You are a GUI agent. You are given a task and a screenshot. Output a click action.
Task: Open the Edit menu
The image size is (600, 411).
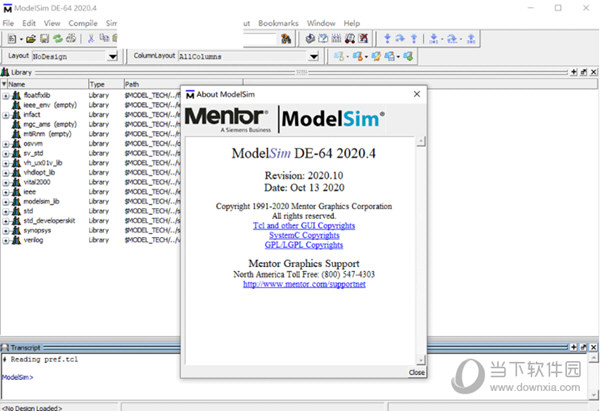[29, 23]
